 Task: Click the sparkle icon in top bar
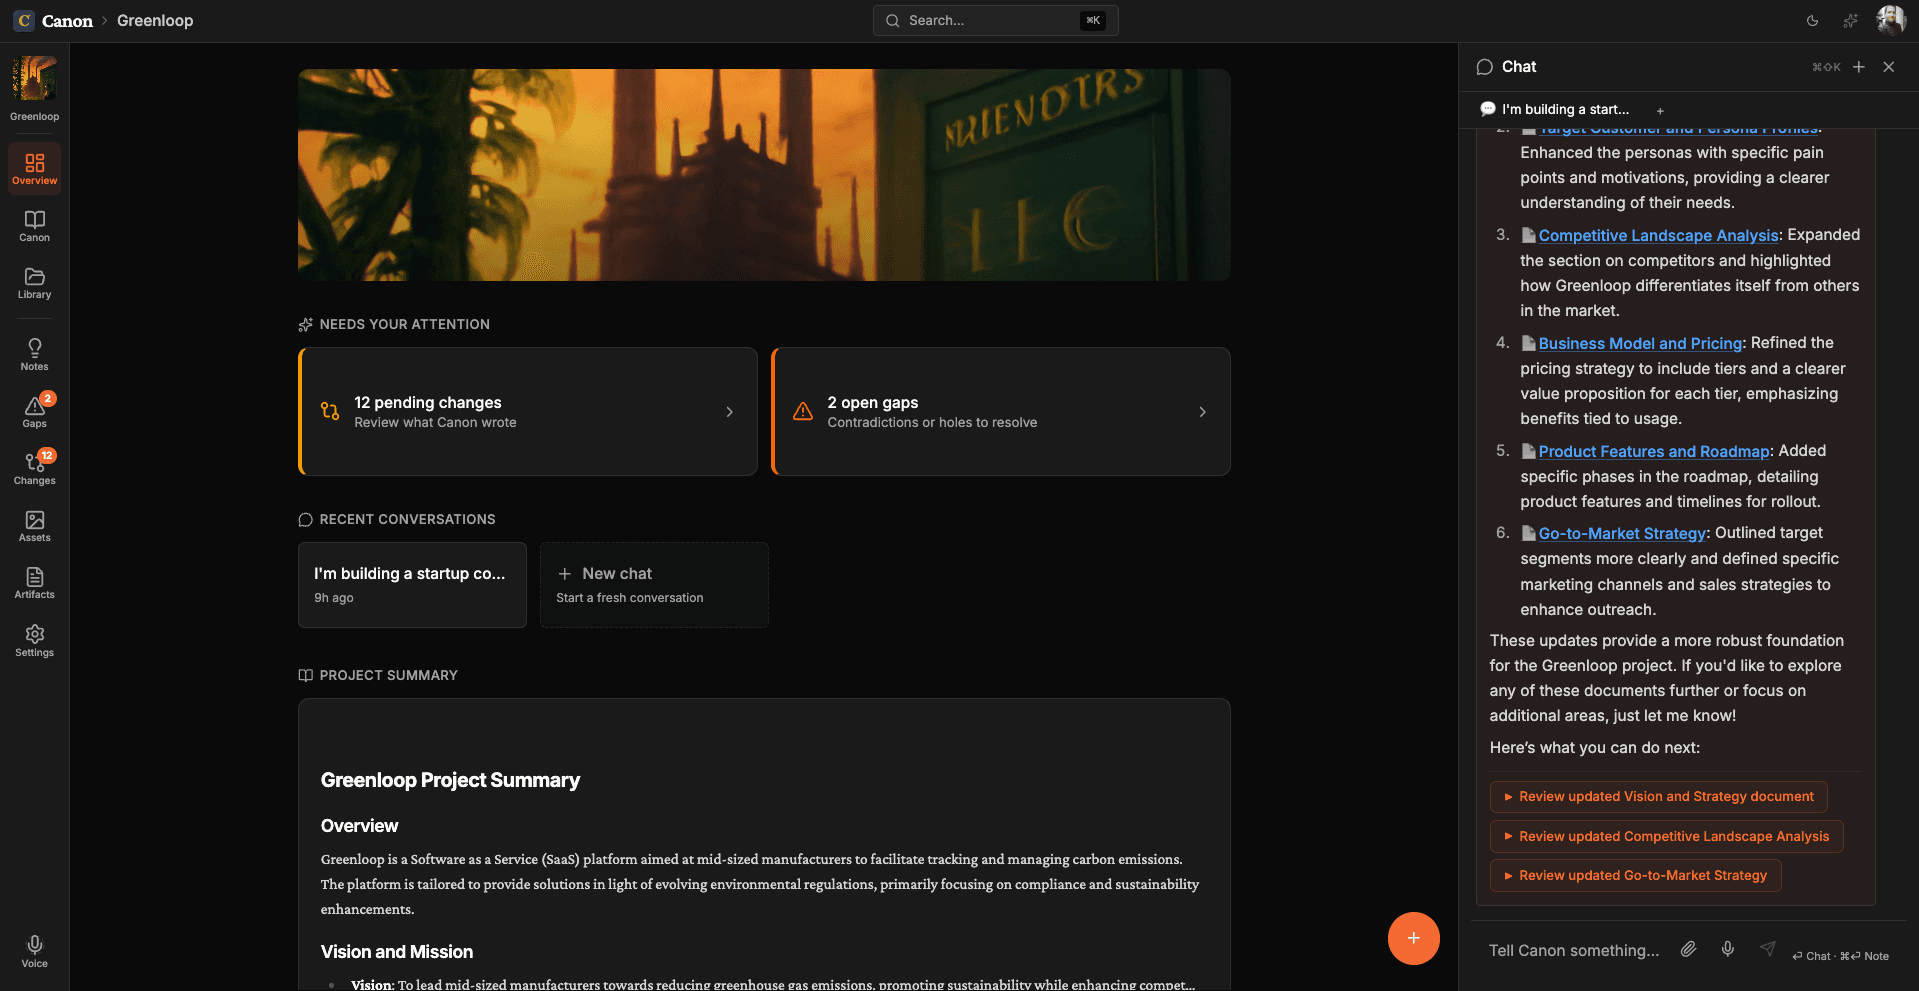click(1851, 20)
